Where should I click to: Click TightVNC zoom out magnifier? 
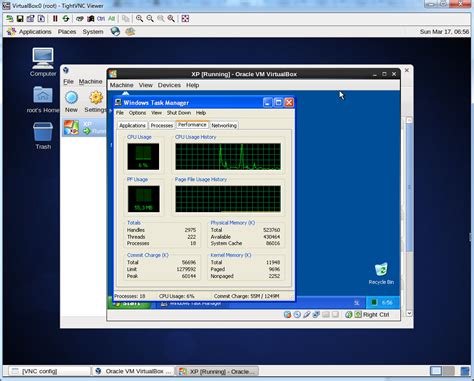[150, 19]
